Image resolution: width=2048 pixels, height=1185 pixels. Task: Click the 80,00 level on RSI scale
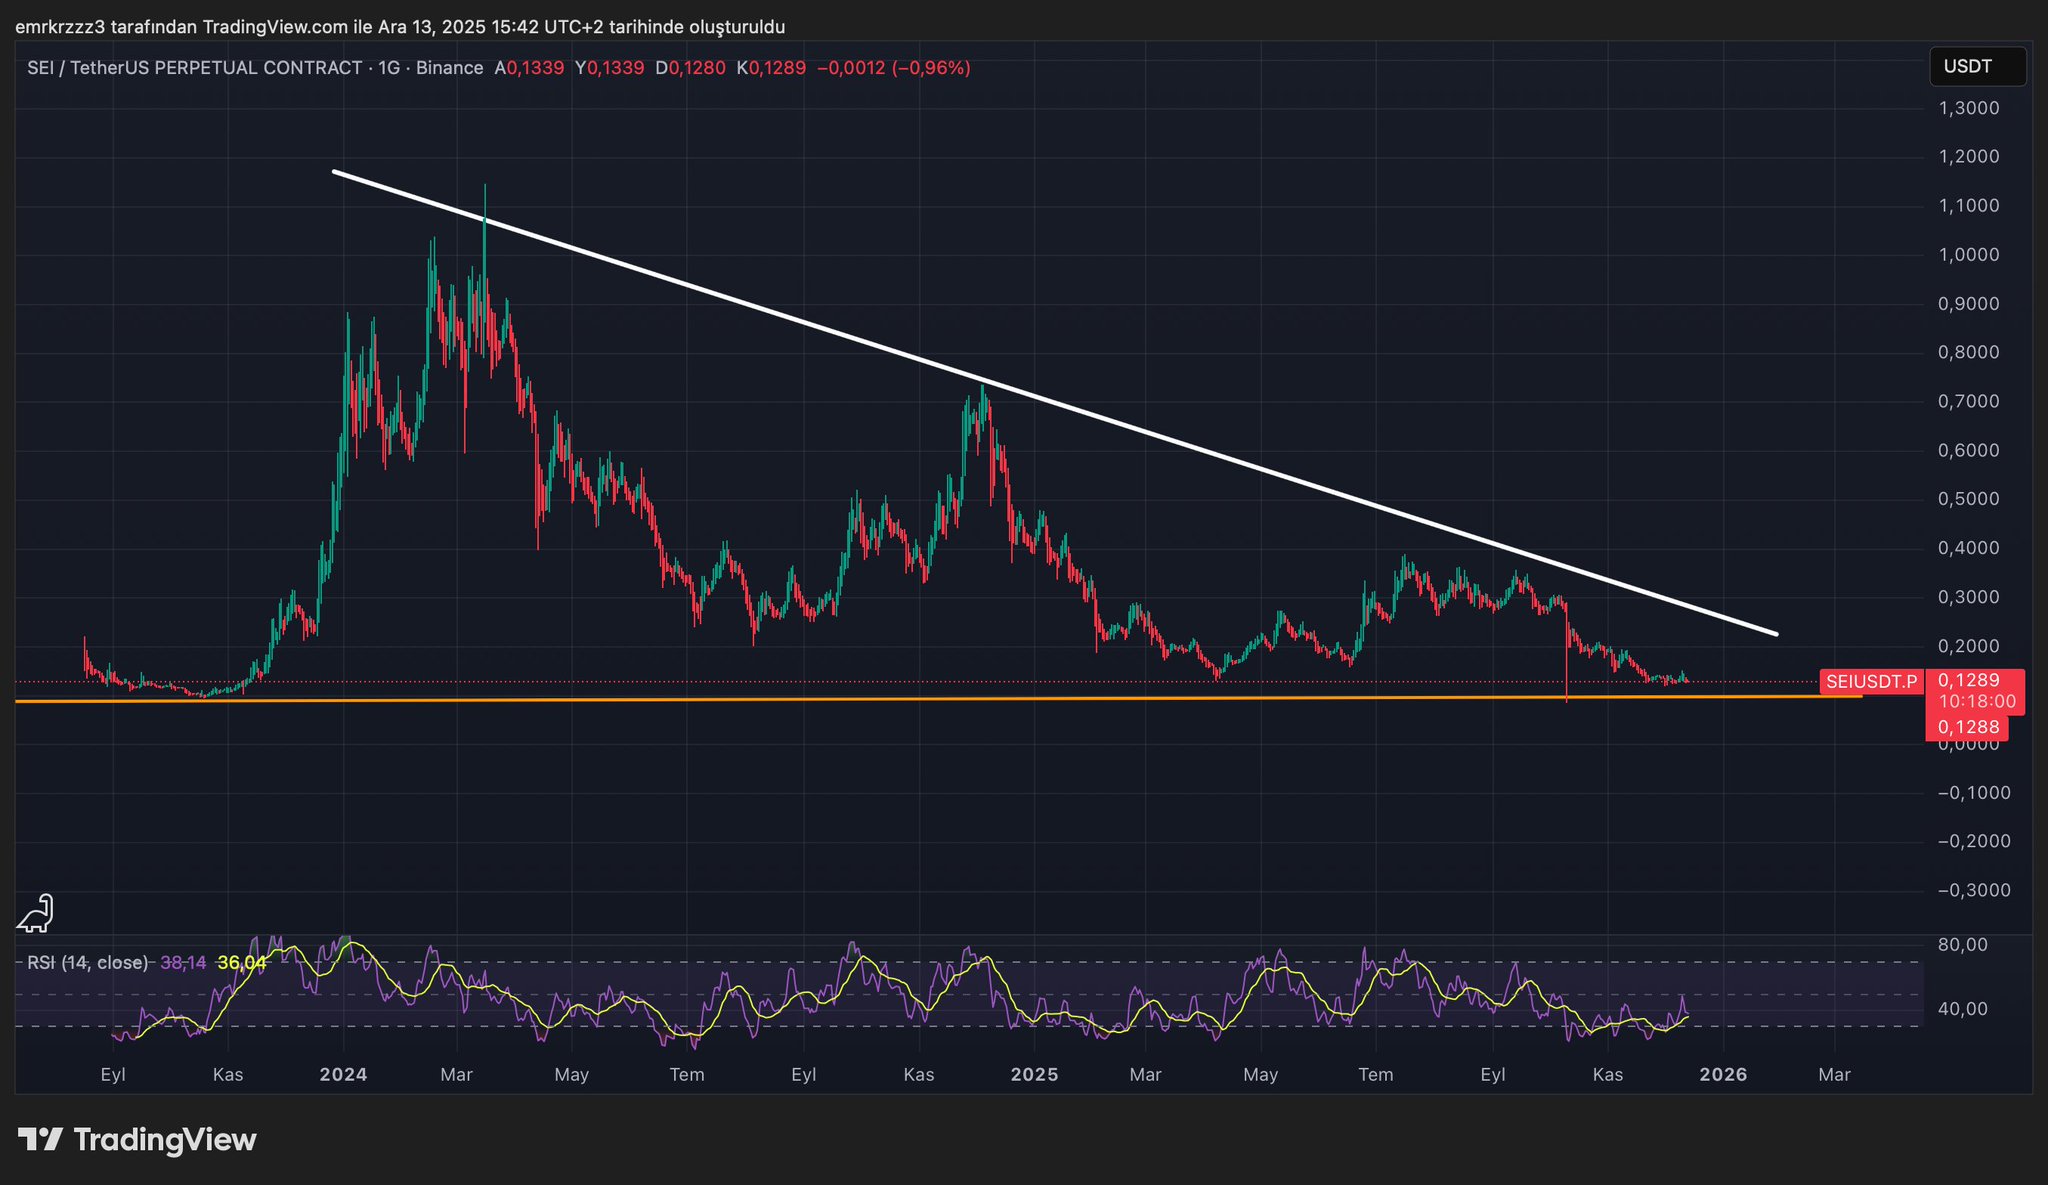point(1963,945)
